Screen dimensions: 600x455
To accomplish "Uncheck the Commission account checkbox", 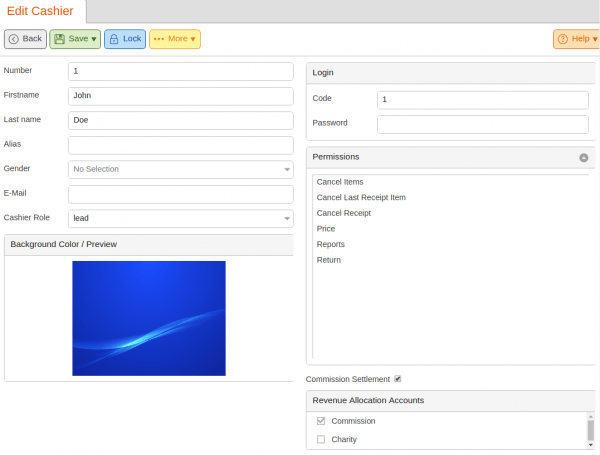I will (321, 421).
